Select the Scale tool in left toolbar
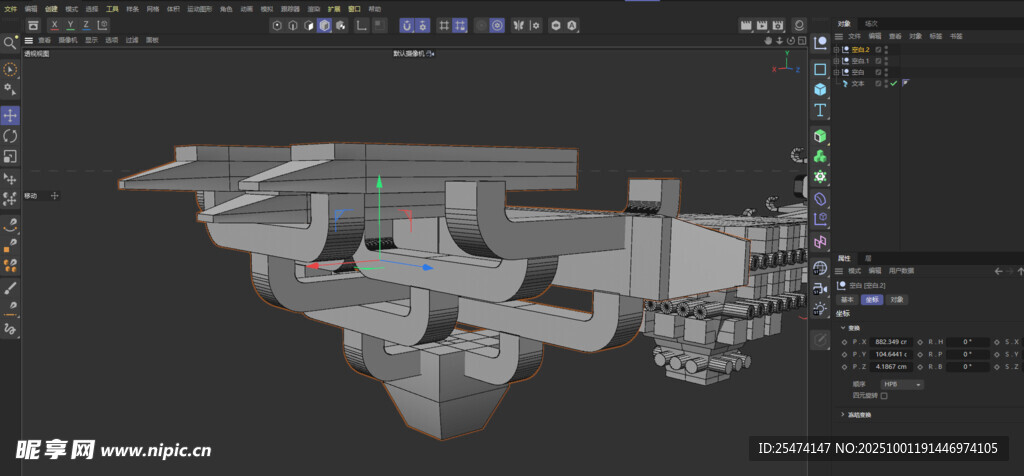The image size is (1024, 476). 10,156
